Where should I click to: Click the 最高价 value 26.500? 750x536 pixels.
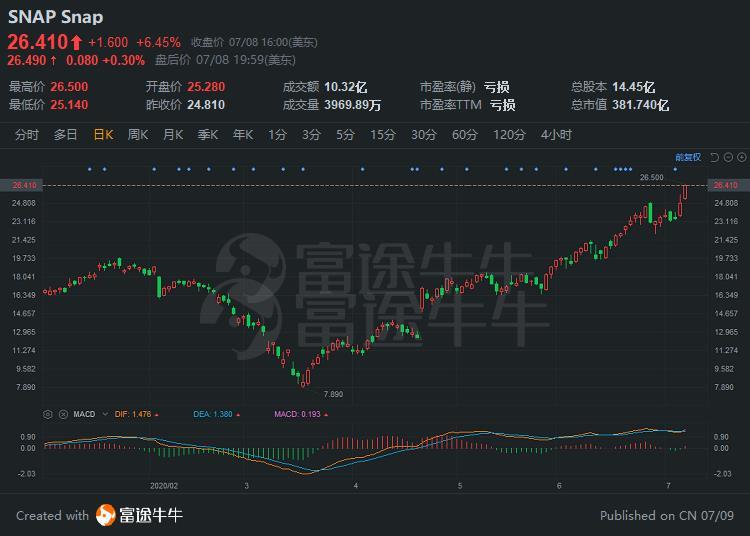click(x=69, y=87)
